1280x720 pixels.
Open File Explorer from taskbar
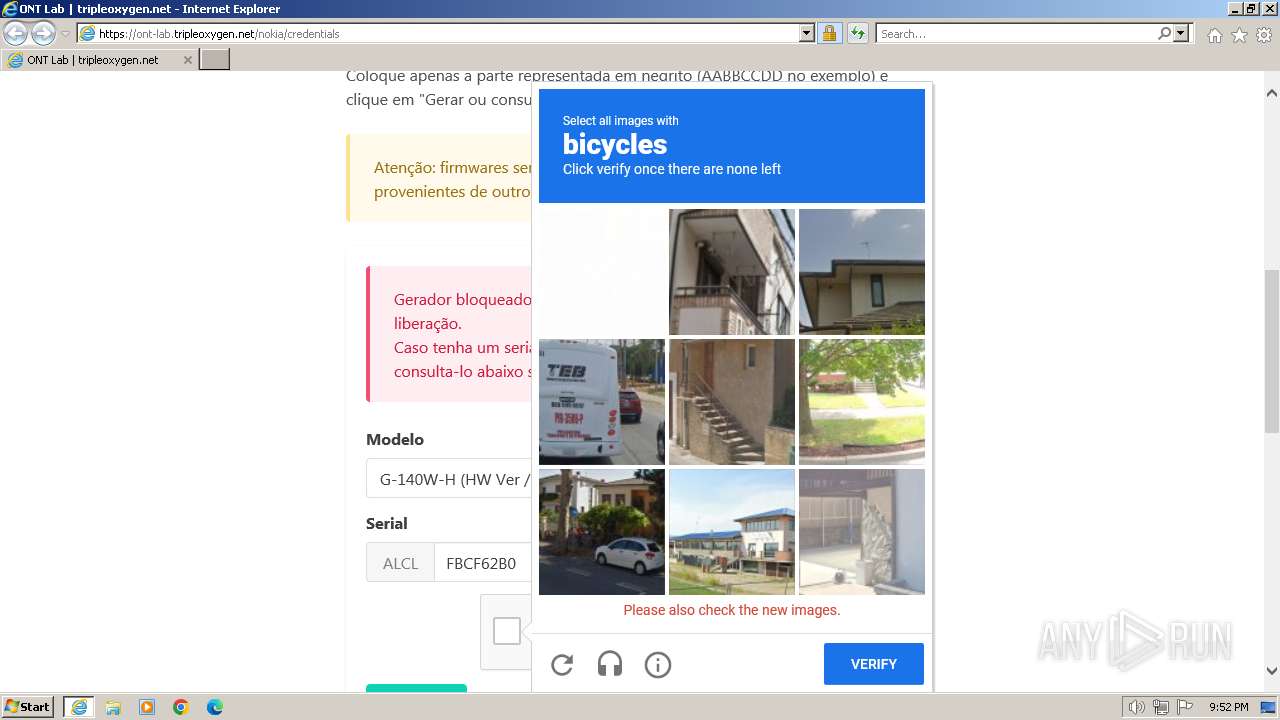[113, 707]
